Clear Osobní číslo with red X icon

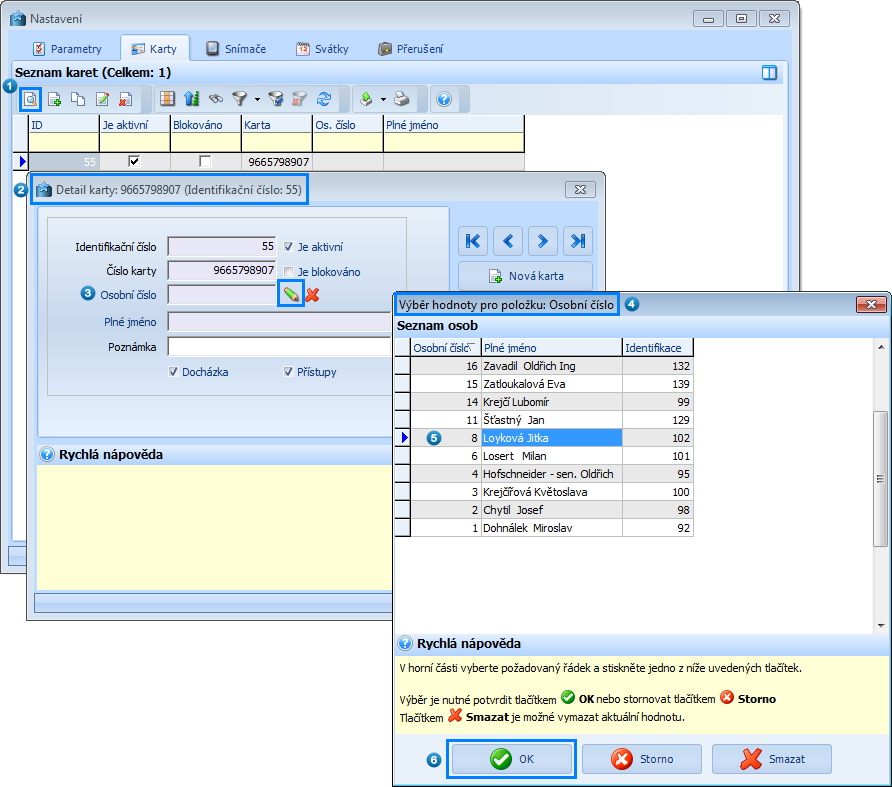point(312,295)
